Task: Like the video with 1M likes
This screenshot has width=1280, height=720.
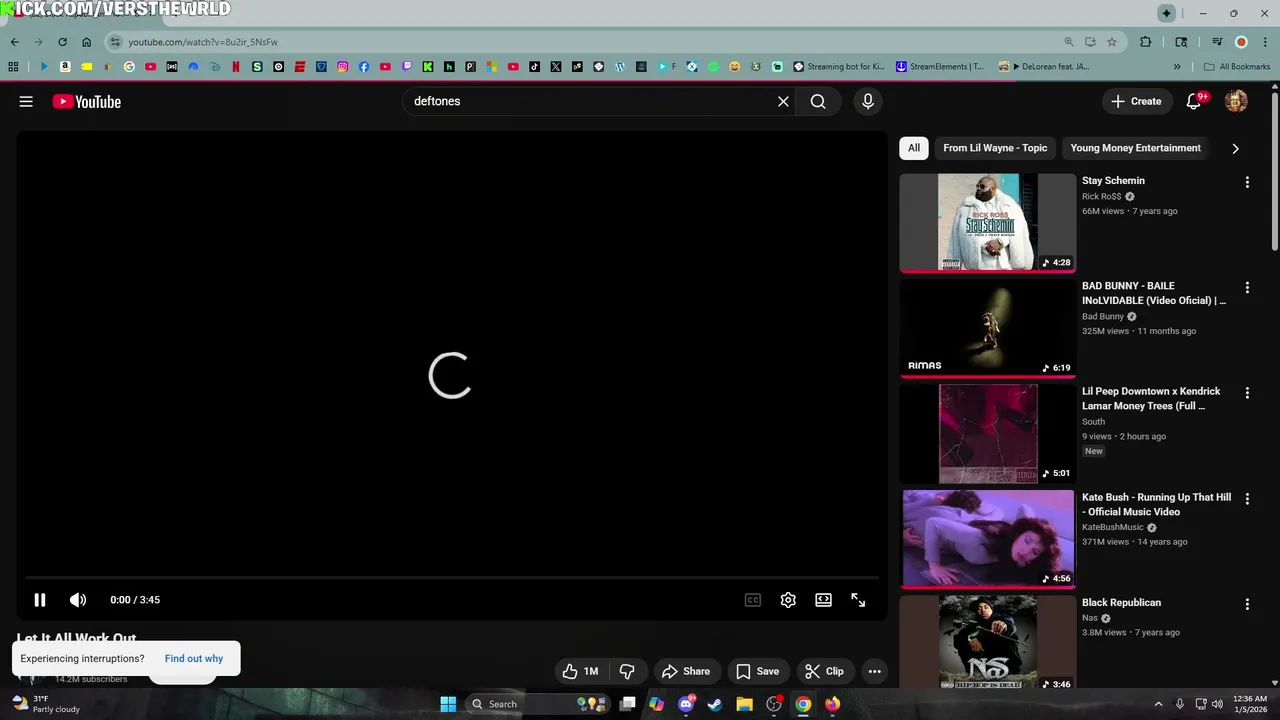Action: 580,671
